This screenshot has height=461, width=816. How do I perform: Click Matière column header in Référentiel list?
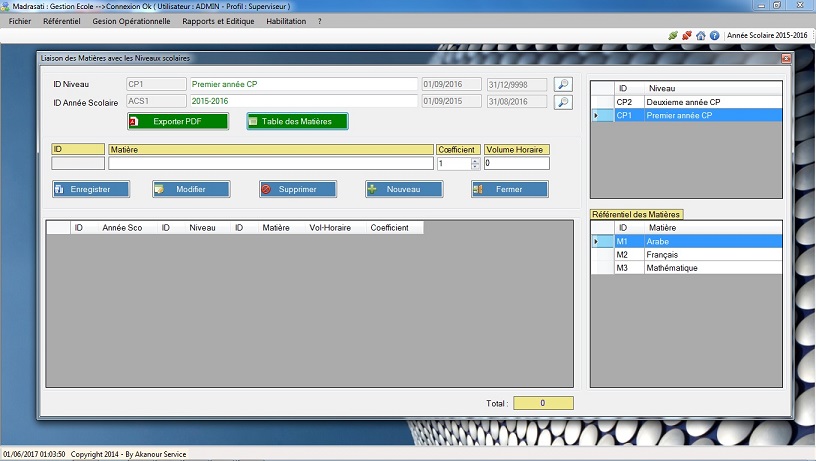[x=713, y=228]
